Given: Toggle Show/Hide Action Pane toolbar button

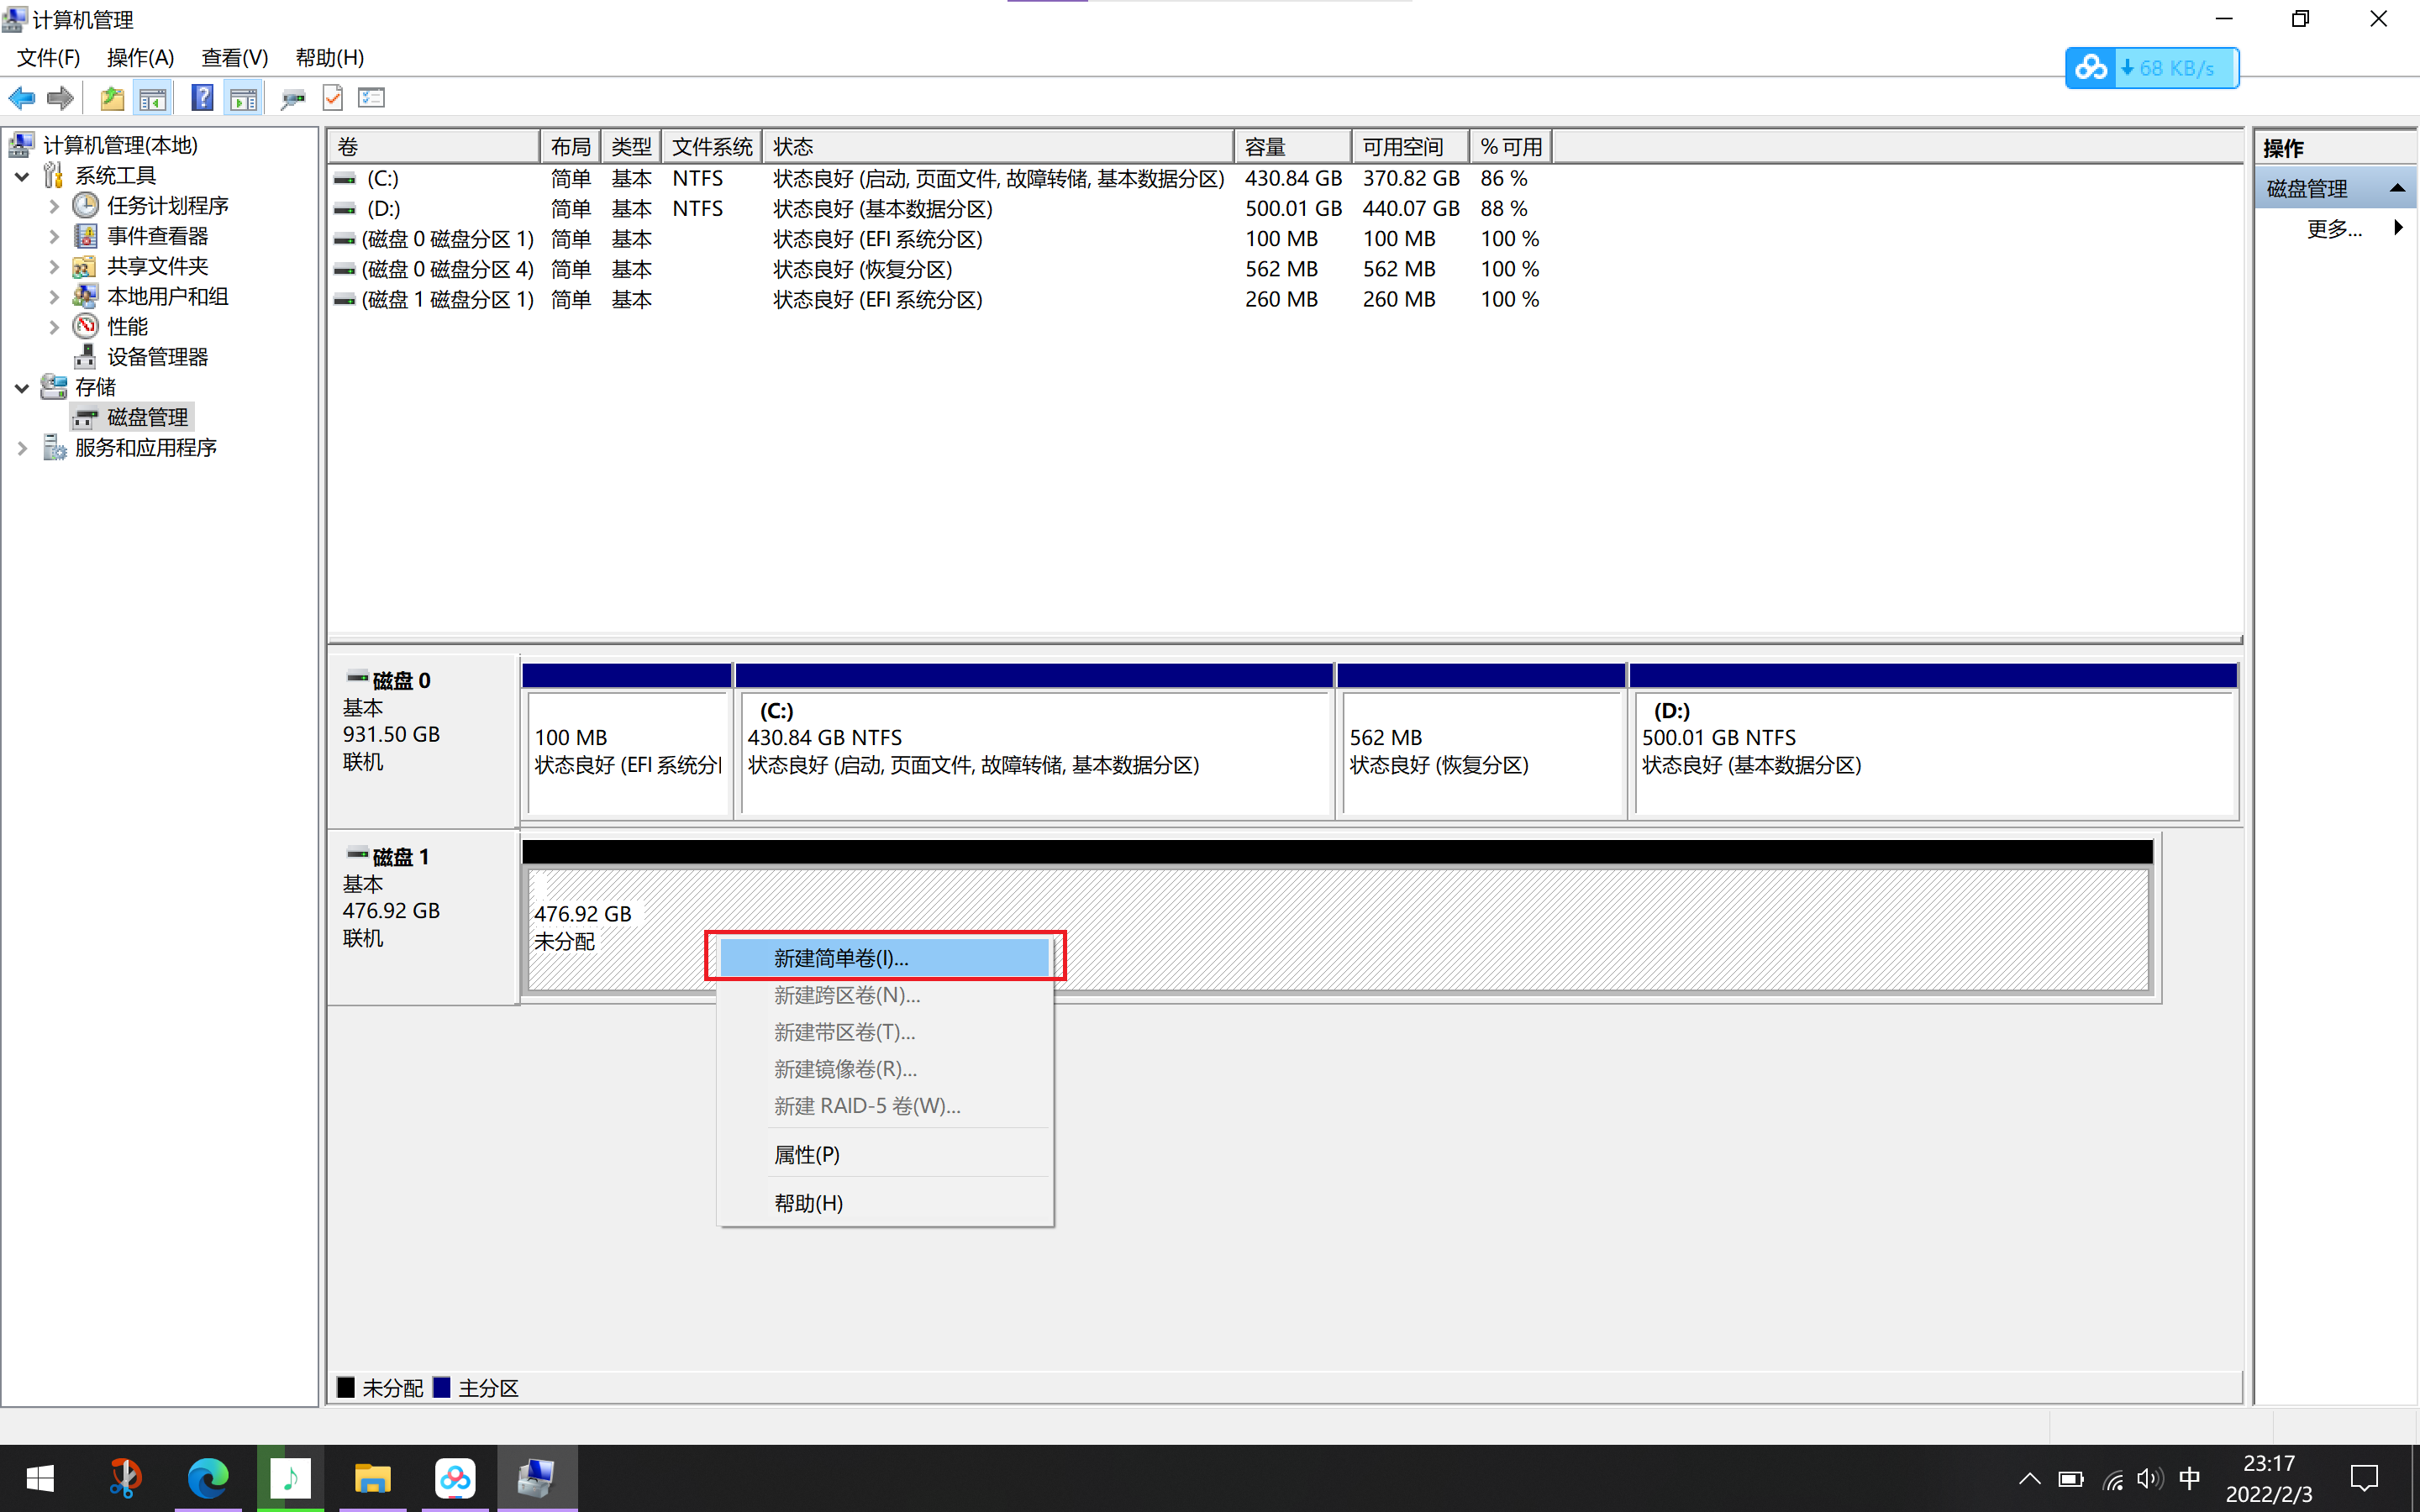Looking at the screenshot, I should pos(243,98).
